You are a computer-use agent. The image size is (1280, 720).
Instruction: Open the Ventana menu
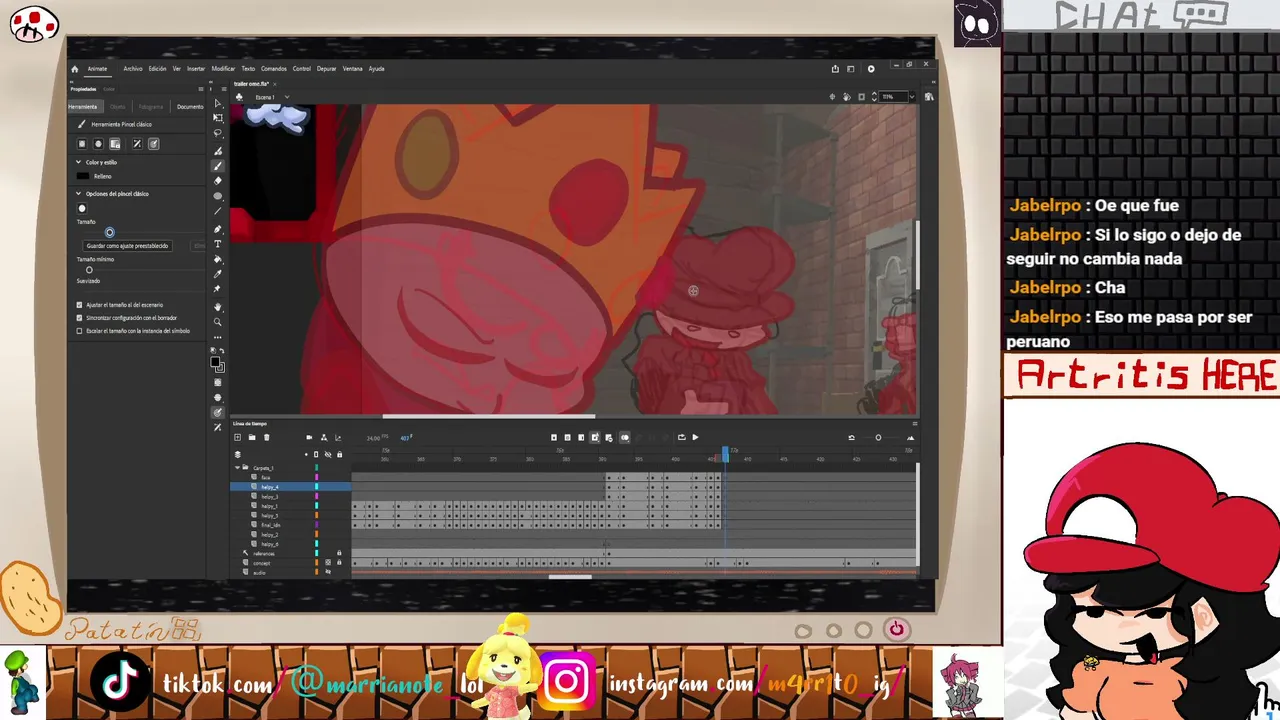pos(353,69)
